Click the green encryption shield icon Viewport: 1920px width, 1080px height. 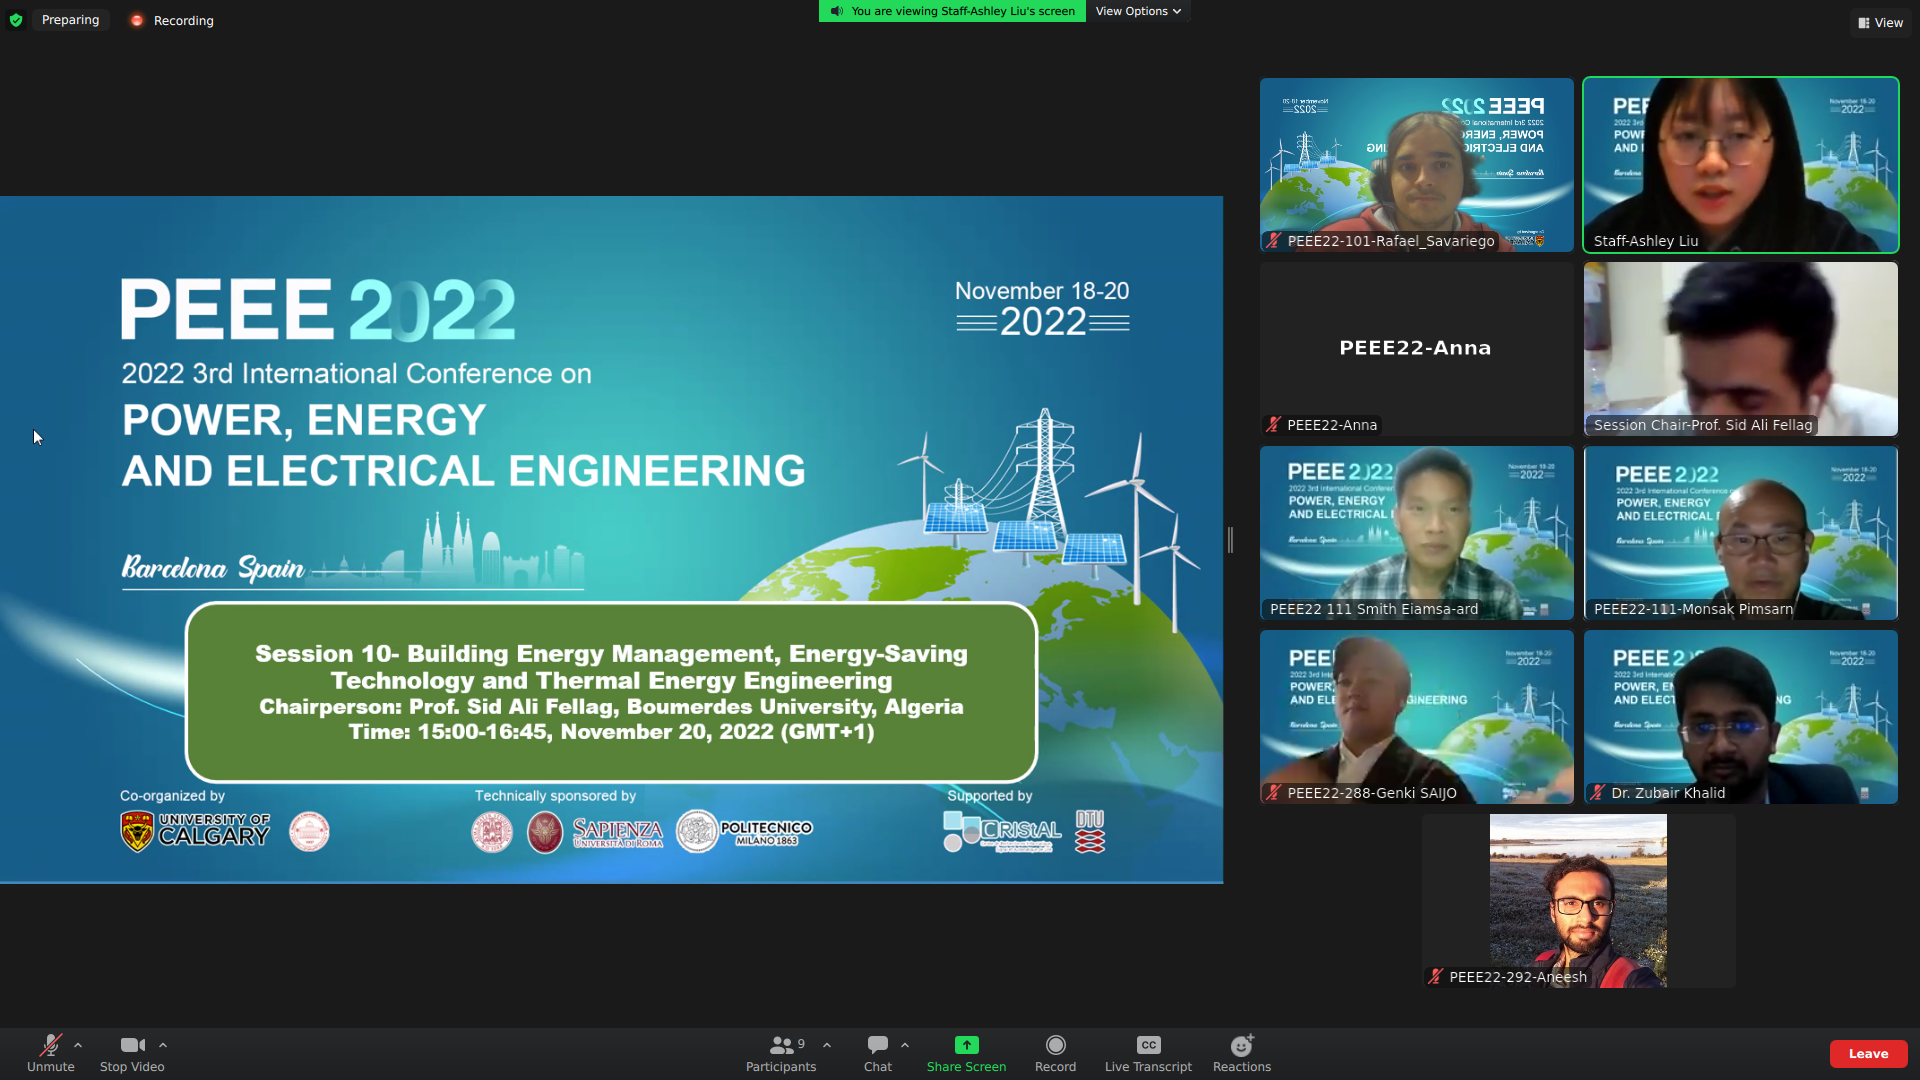[x=16, y=20]
